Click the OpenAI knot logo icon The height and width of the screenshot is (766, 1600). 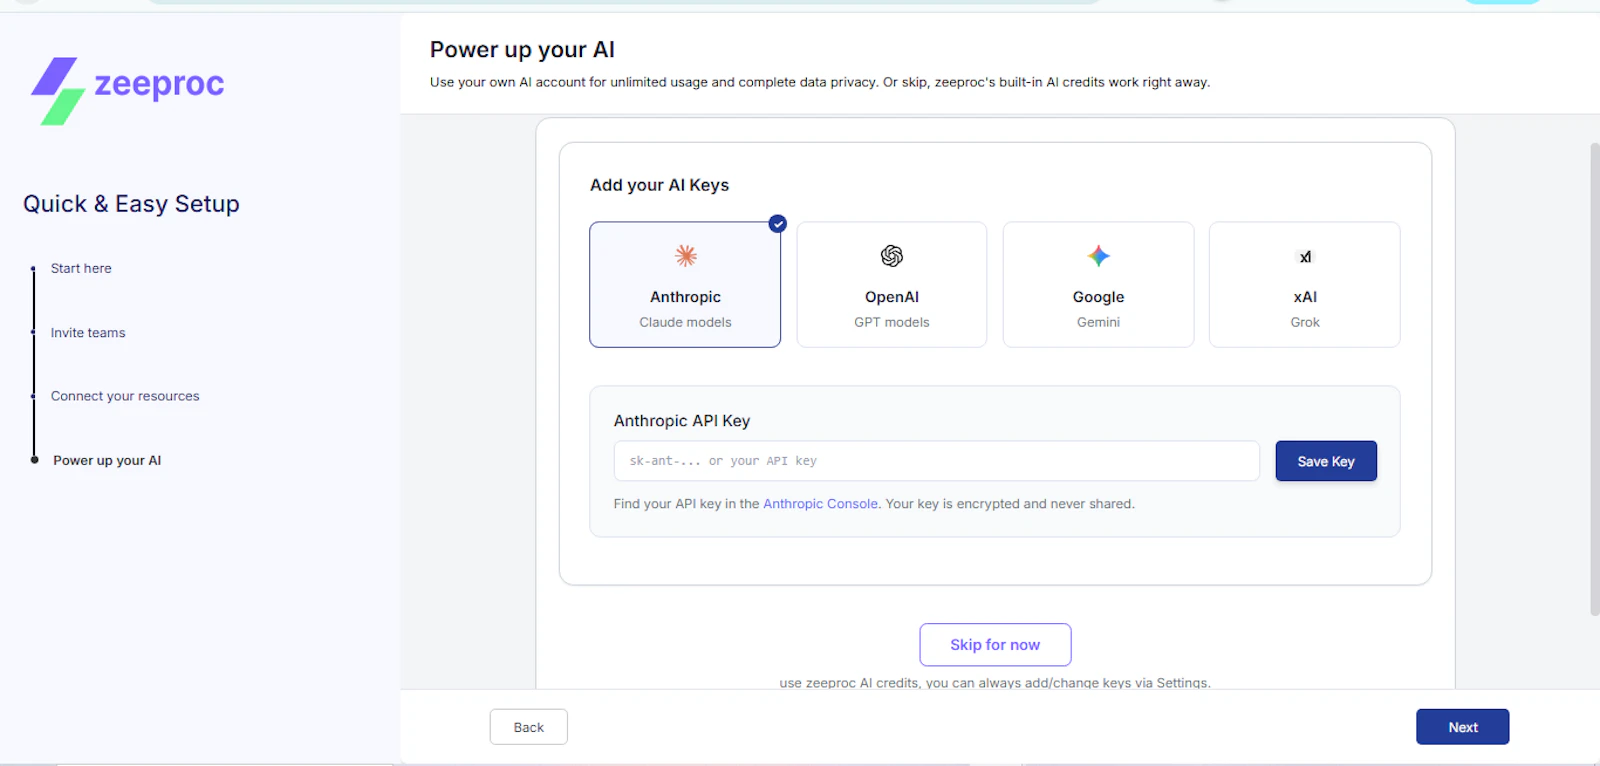click(x=891, y=256)
